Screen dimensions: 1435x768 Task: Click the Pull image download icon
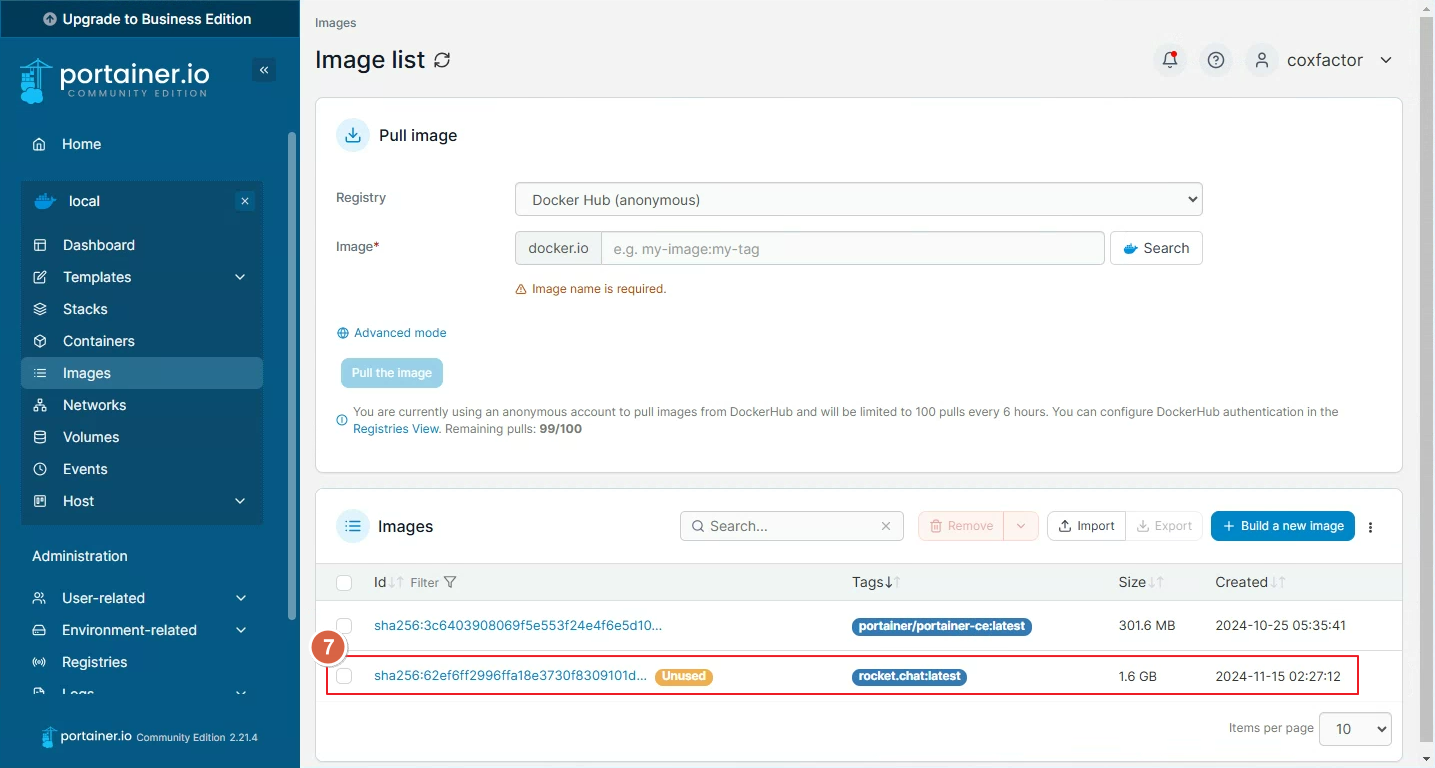pos(352,135)
